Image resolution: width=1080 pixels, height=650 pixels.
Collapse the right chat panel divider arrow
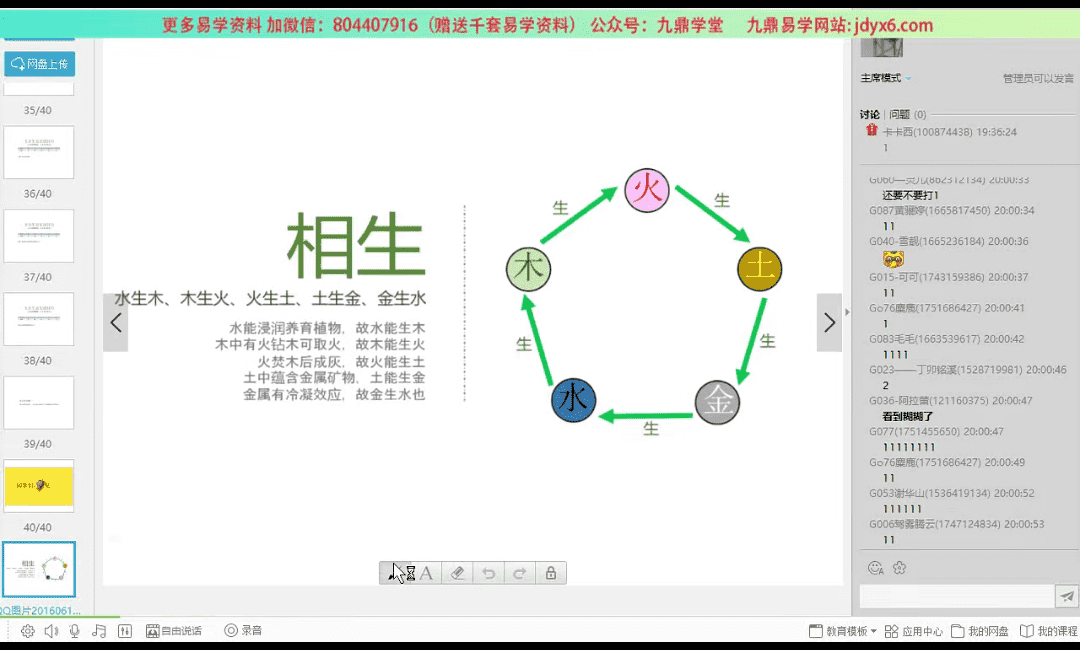coord(849,312)
